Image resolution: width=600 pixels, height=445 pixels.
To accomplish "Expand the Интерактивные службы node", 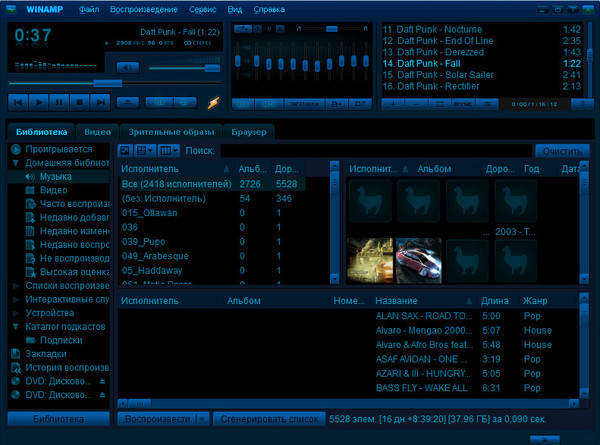I will (15, 300).
